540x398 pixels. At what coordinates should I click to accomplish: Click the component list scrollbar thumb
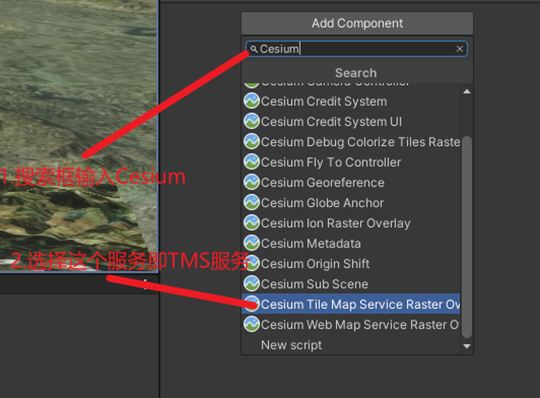pyautogui.click(x=467, y=237)
